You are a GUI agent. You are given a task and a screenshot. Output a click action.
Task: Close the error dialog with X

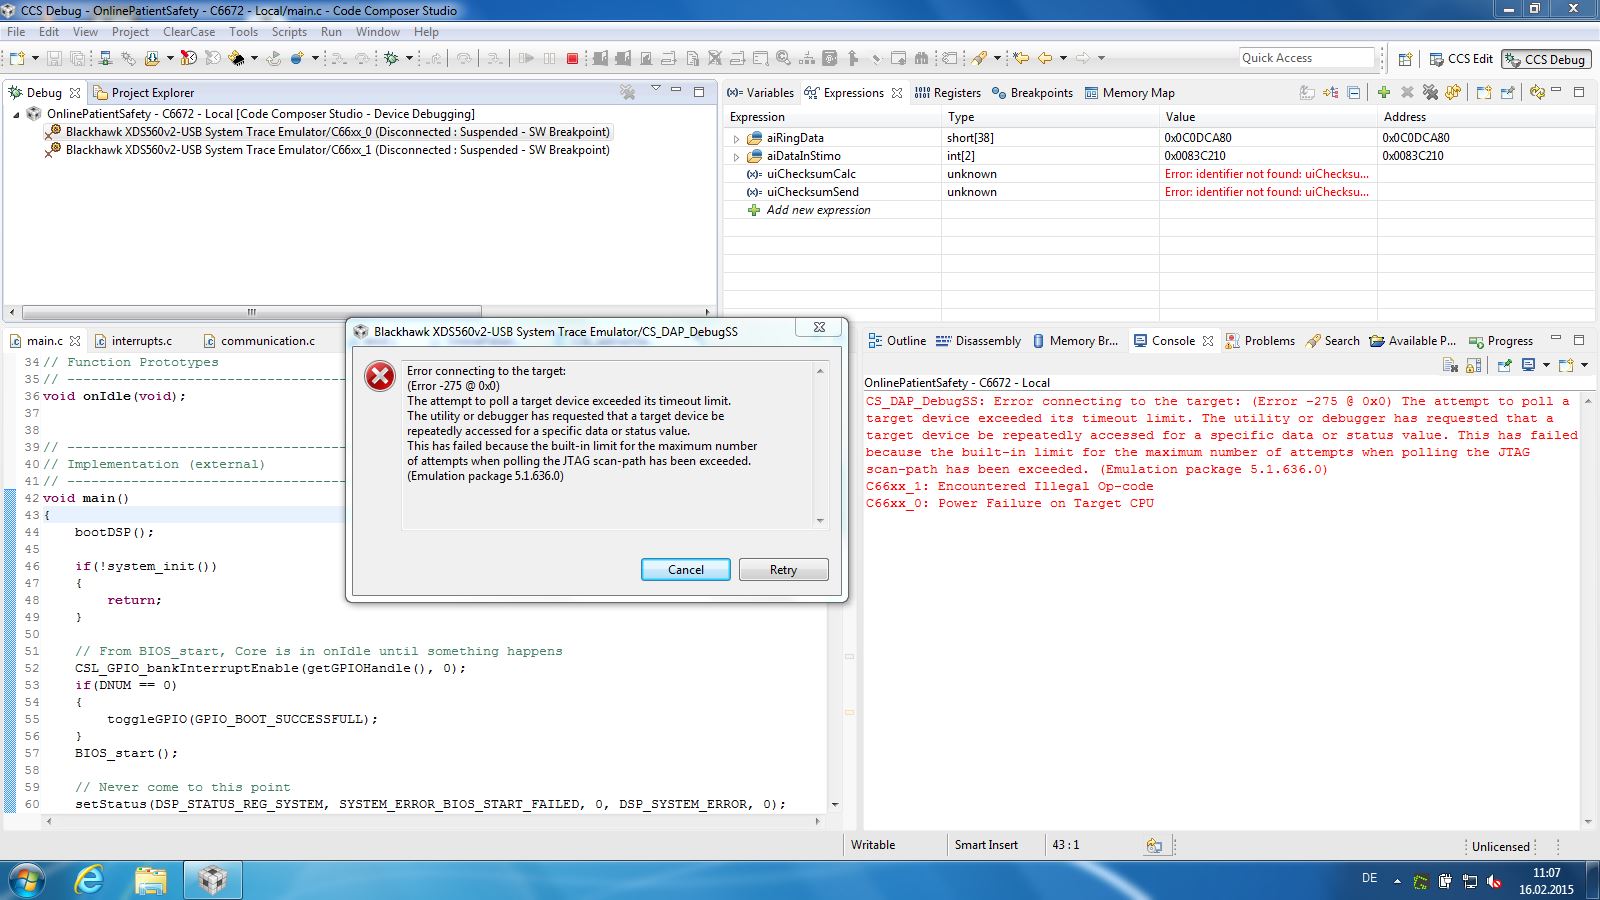819,327
